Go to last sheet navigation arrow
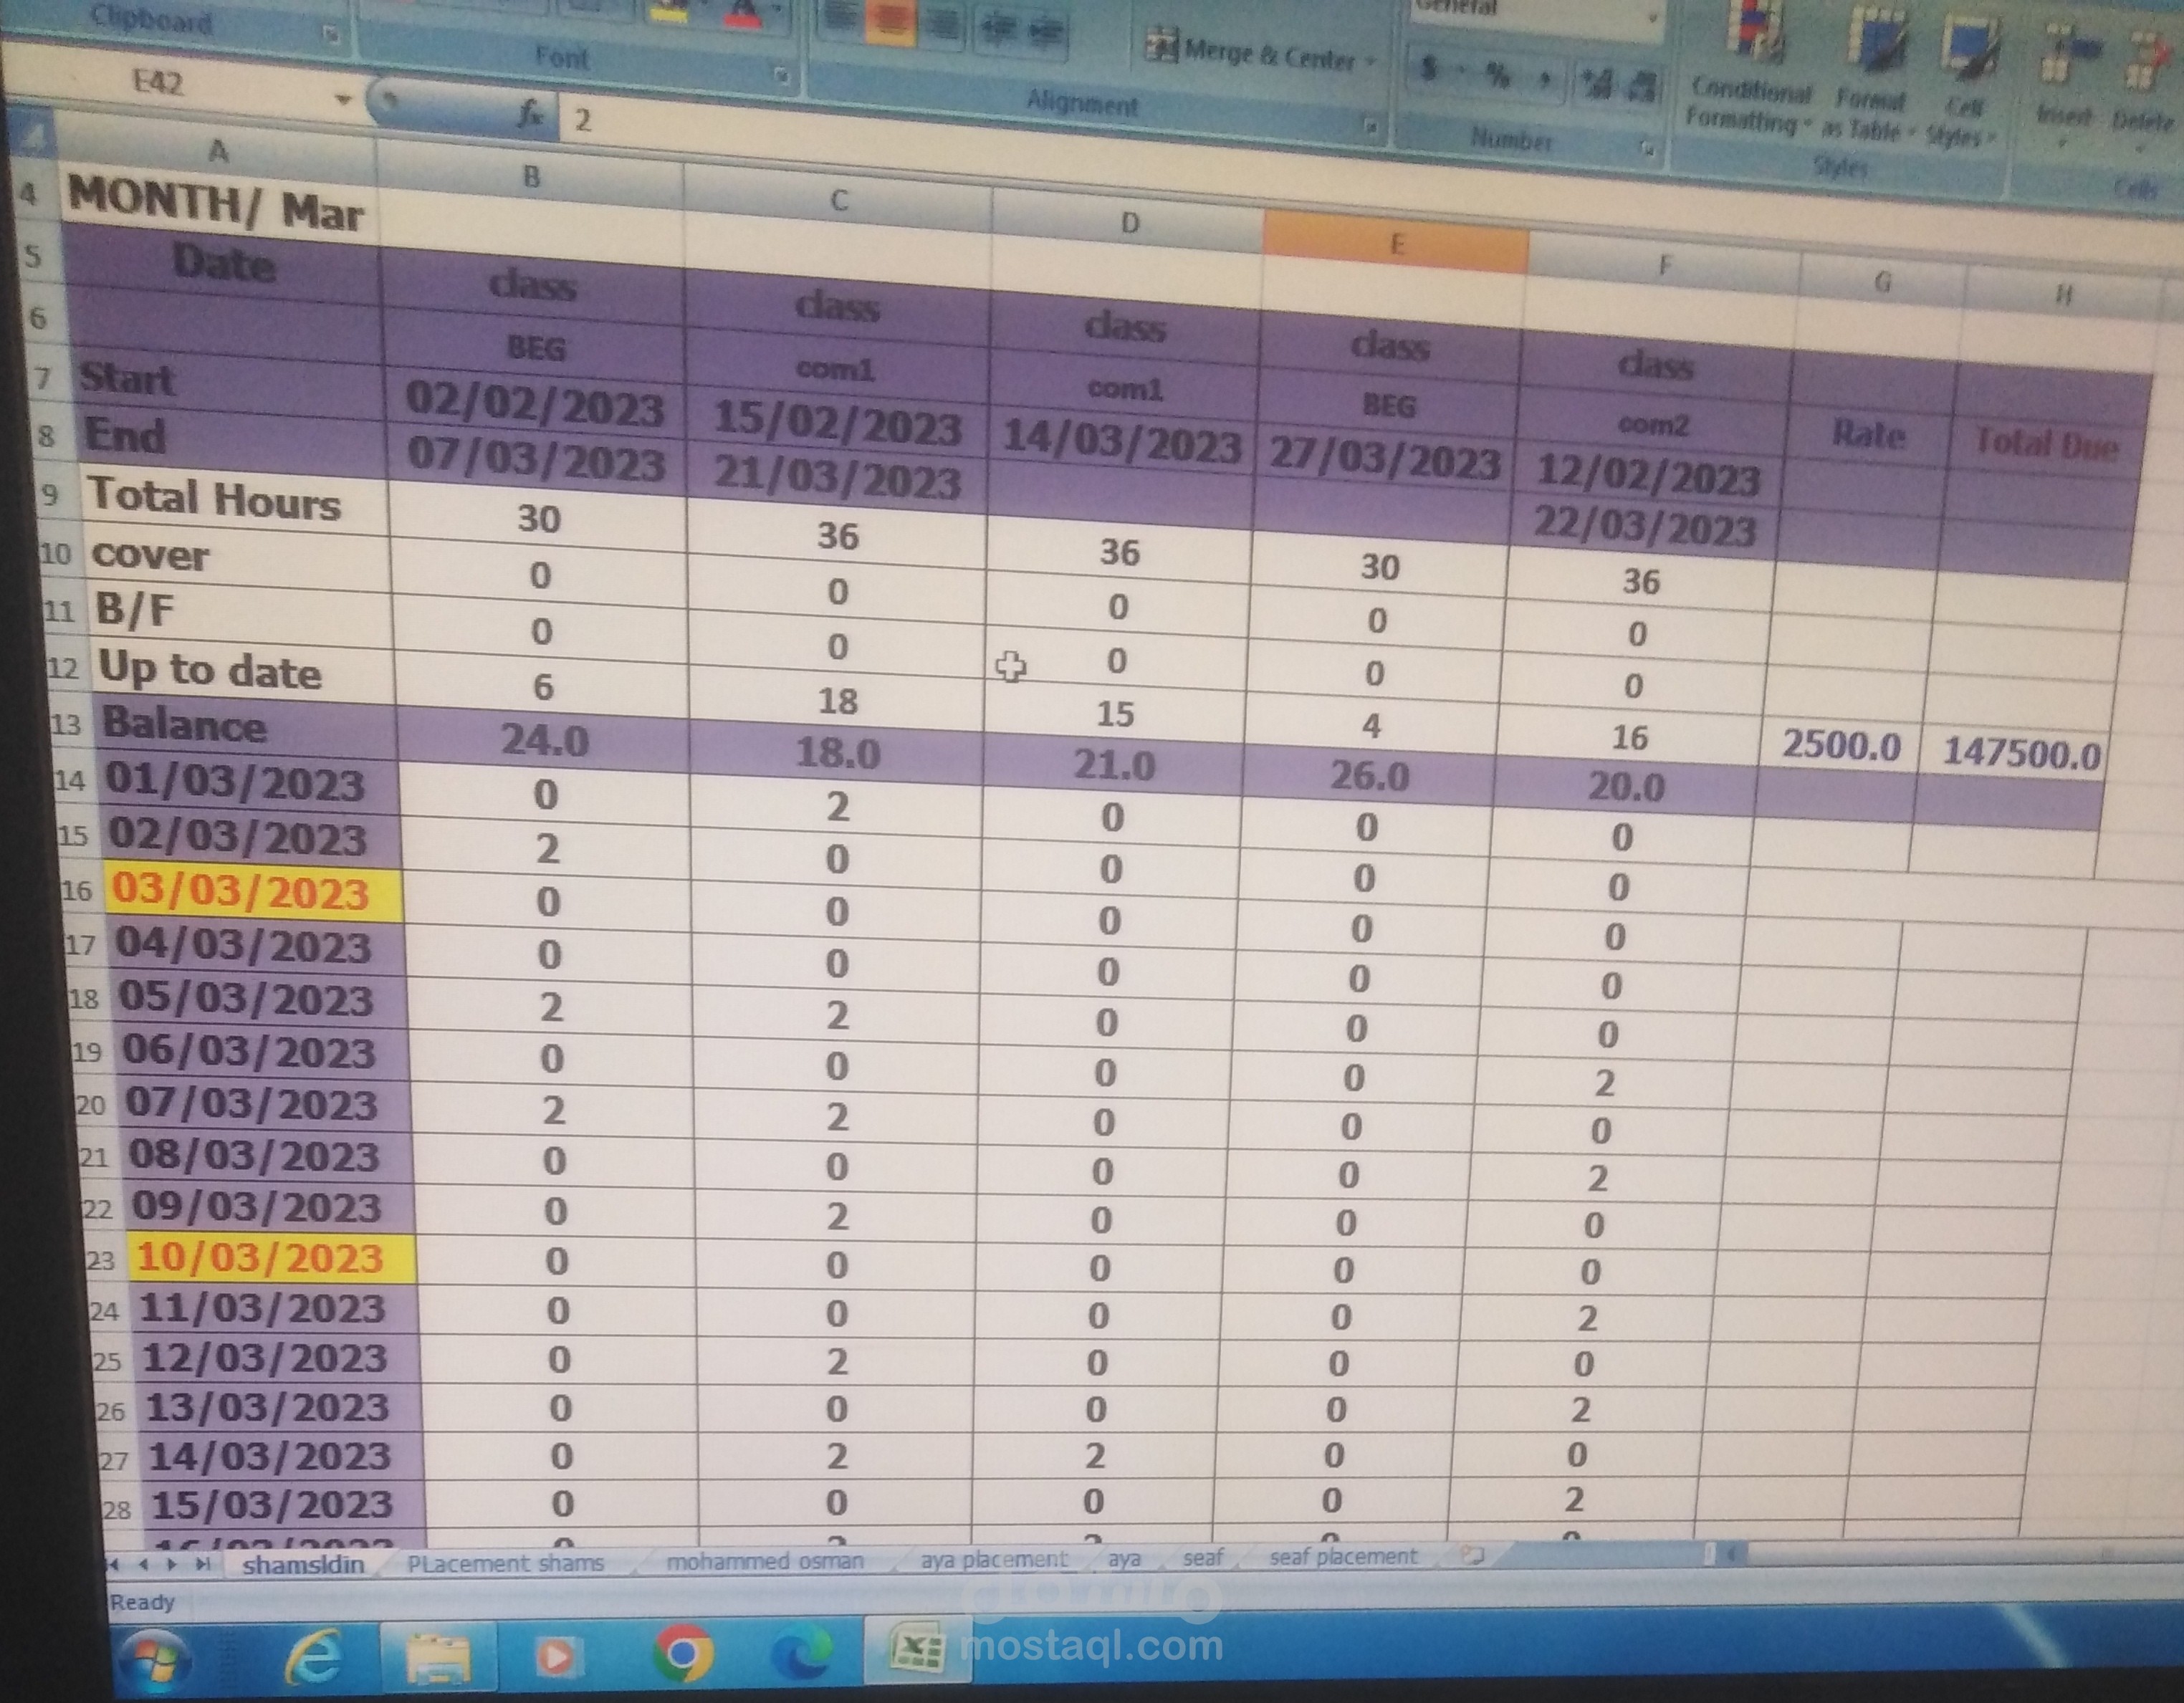This screenshot has width=2184, height=1703. pyautogui.click(x=203, y=1563)
